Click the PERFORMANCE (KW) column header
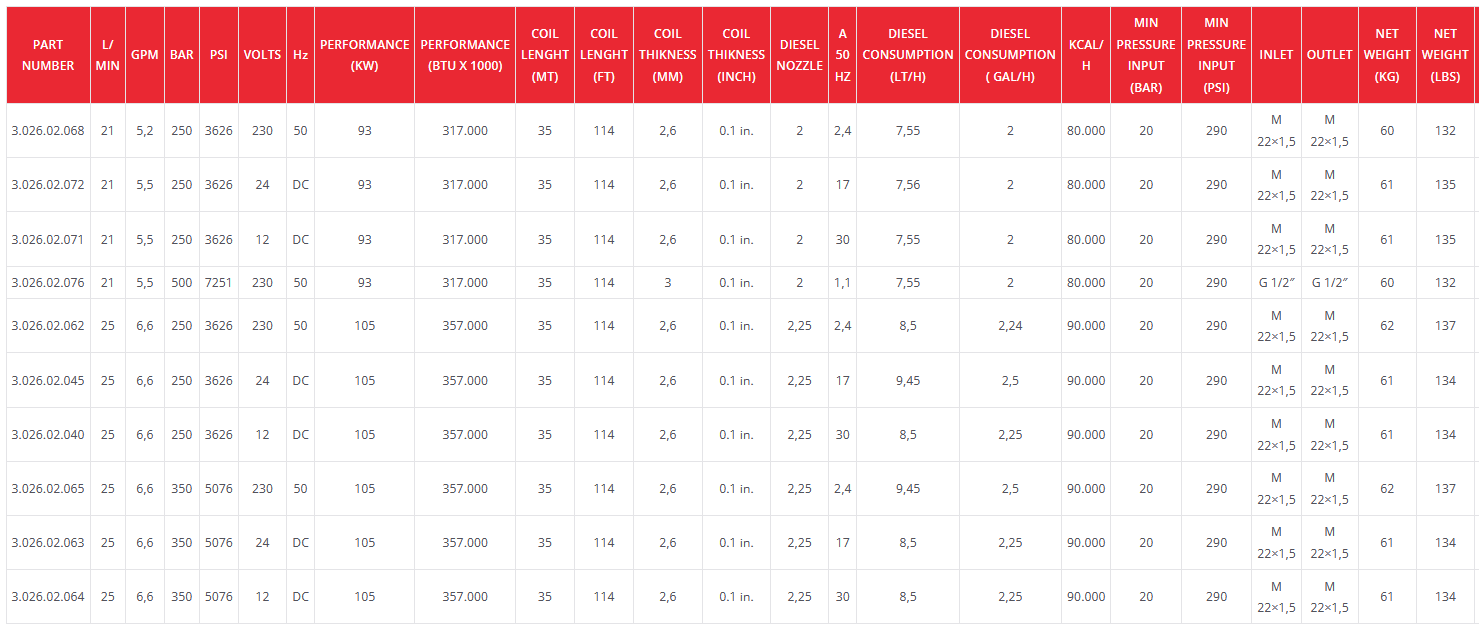Image resolution: width=1479 pixels, height=638 pixels. pyautogui.click(x=364, y=55)
